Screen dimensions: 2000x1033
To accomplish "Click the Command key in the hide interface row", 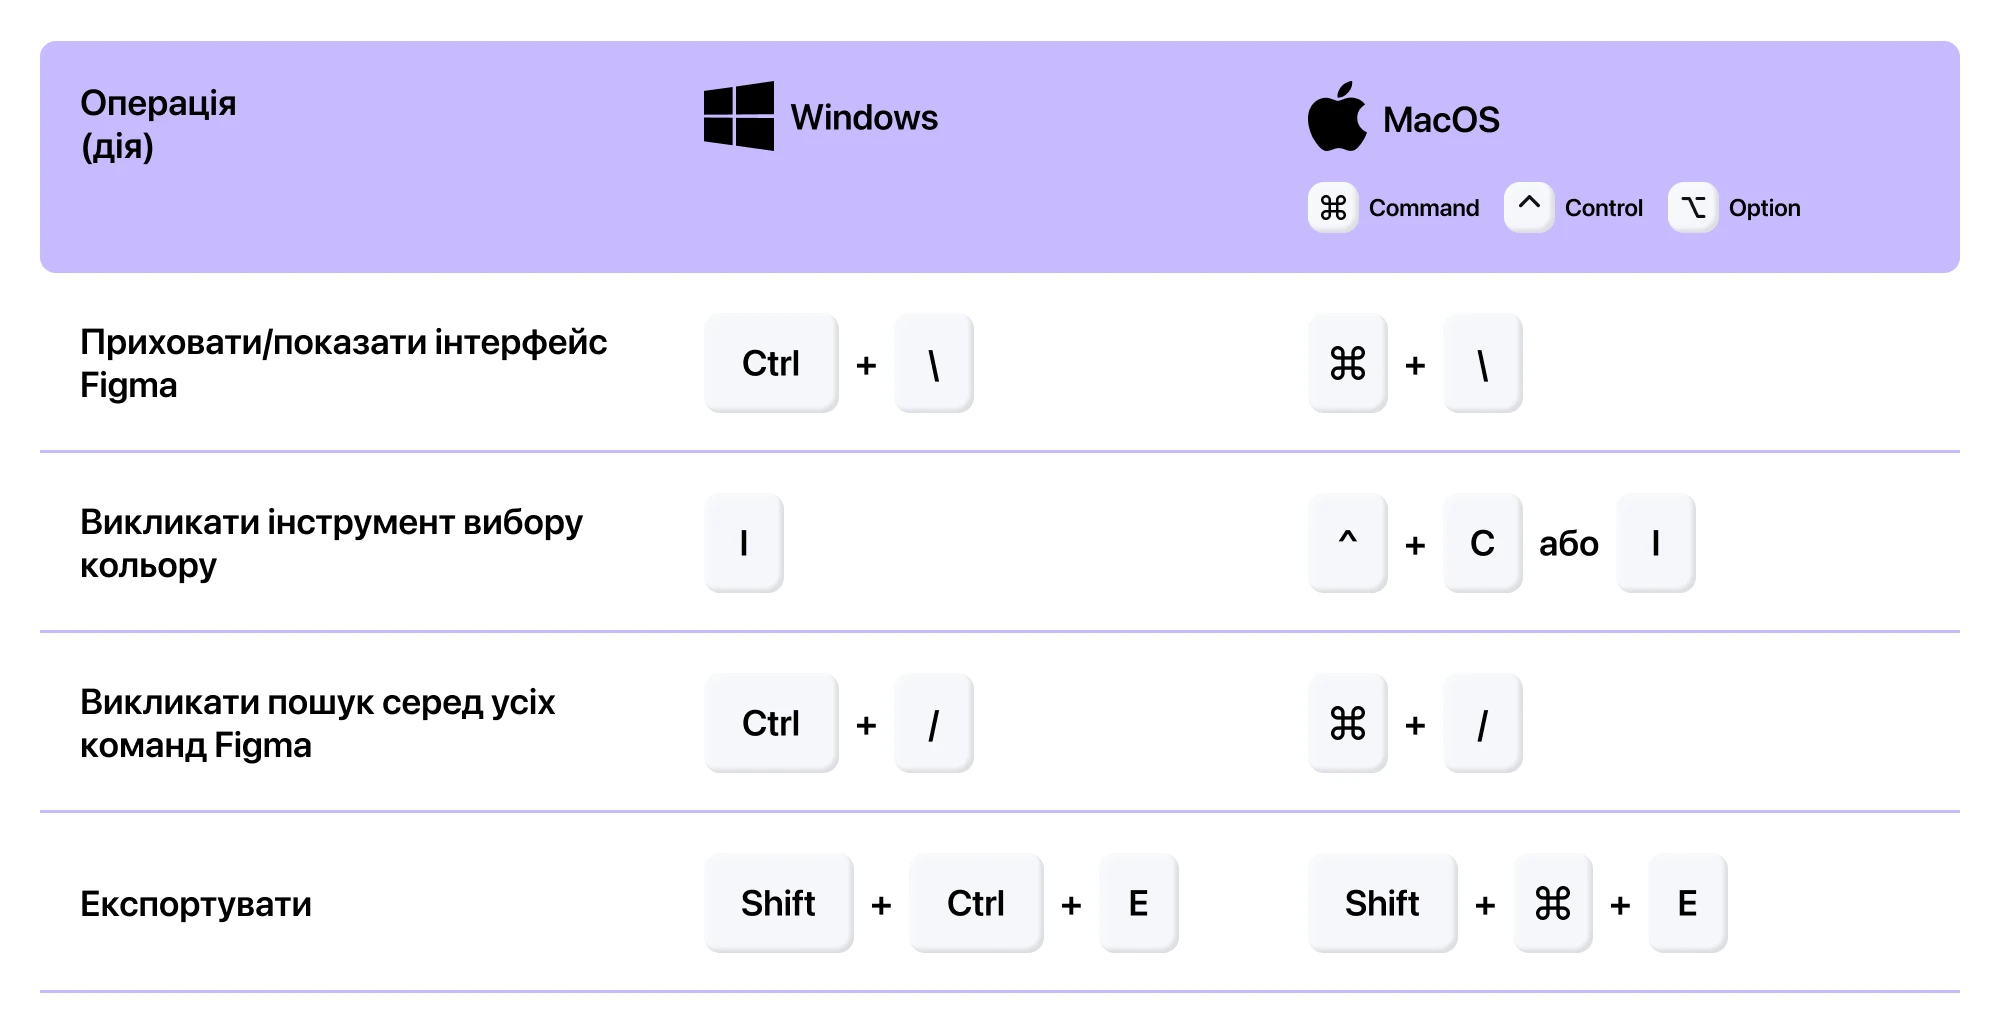I will [1348, 363].
